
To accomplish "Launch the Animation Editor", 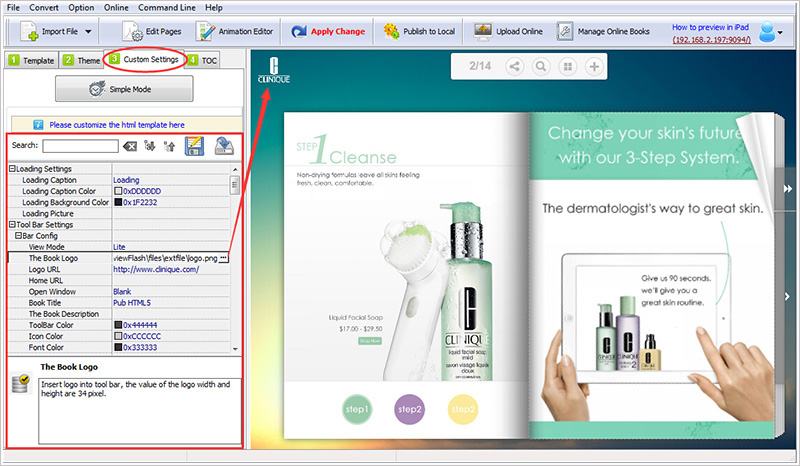I will 235,32.
